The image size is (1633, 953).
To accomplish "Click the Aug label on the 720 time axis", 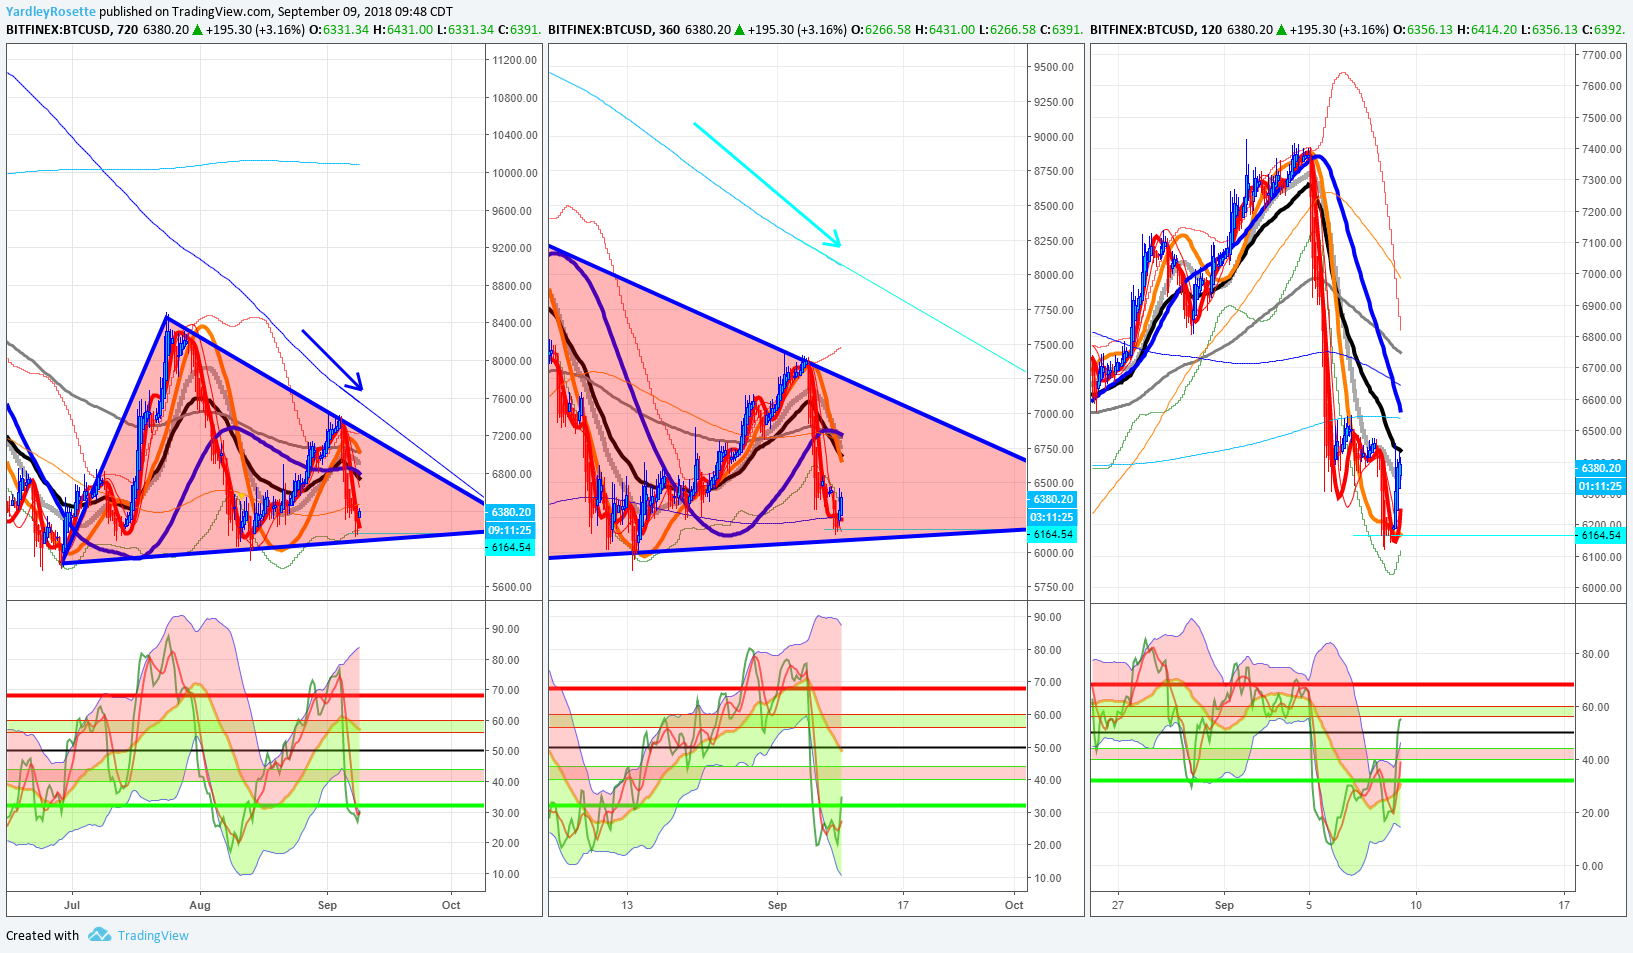I will (x=200, y=905).
